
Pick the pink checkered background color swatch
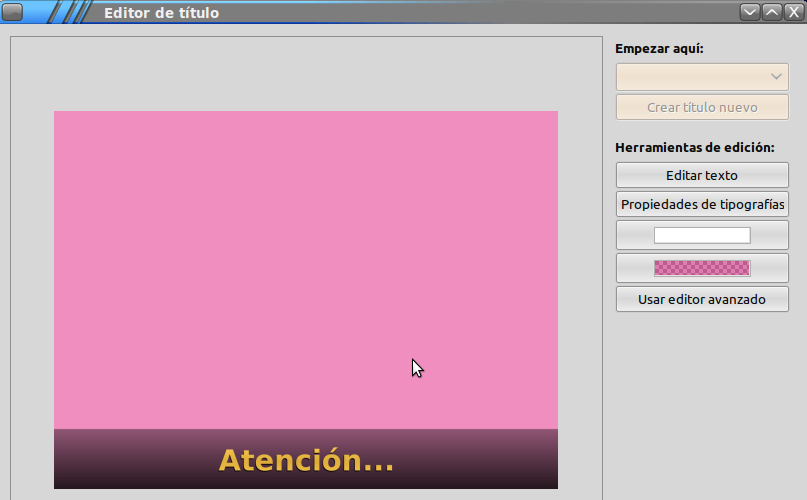(702, 268)
